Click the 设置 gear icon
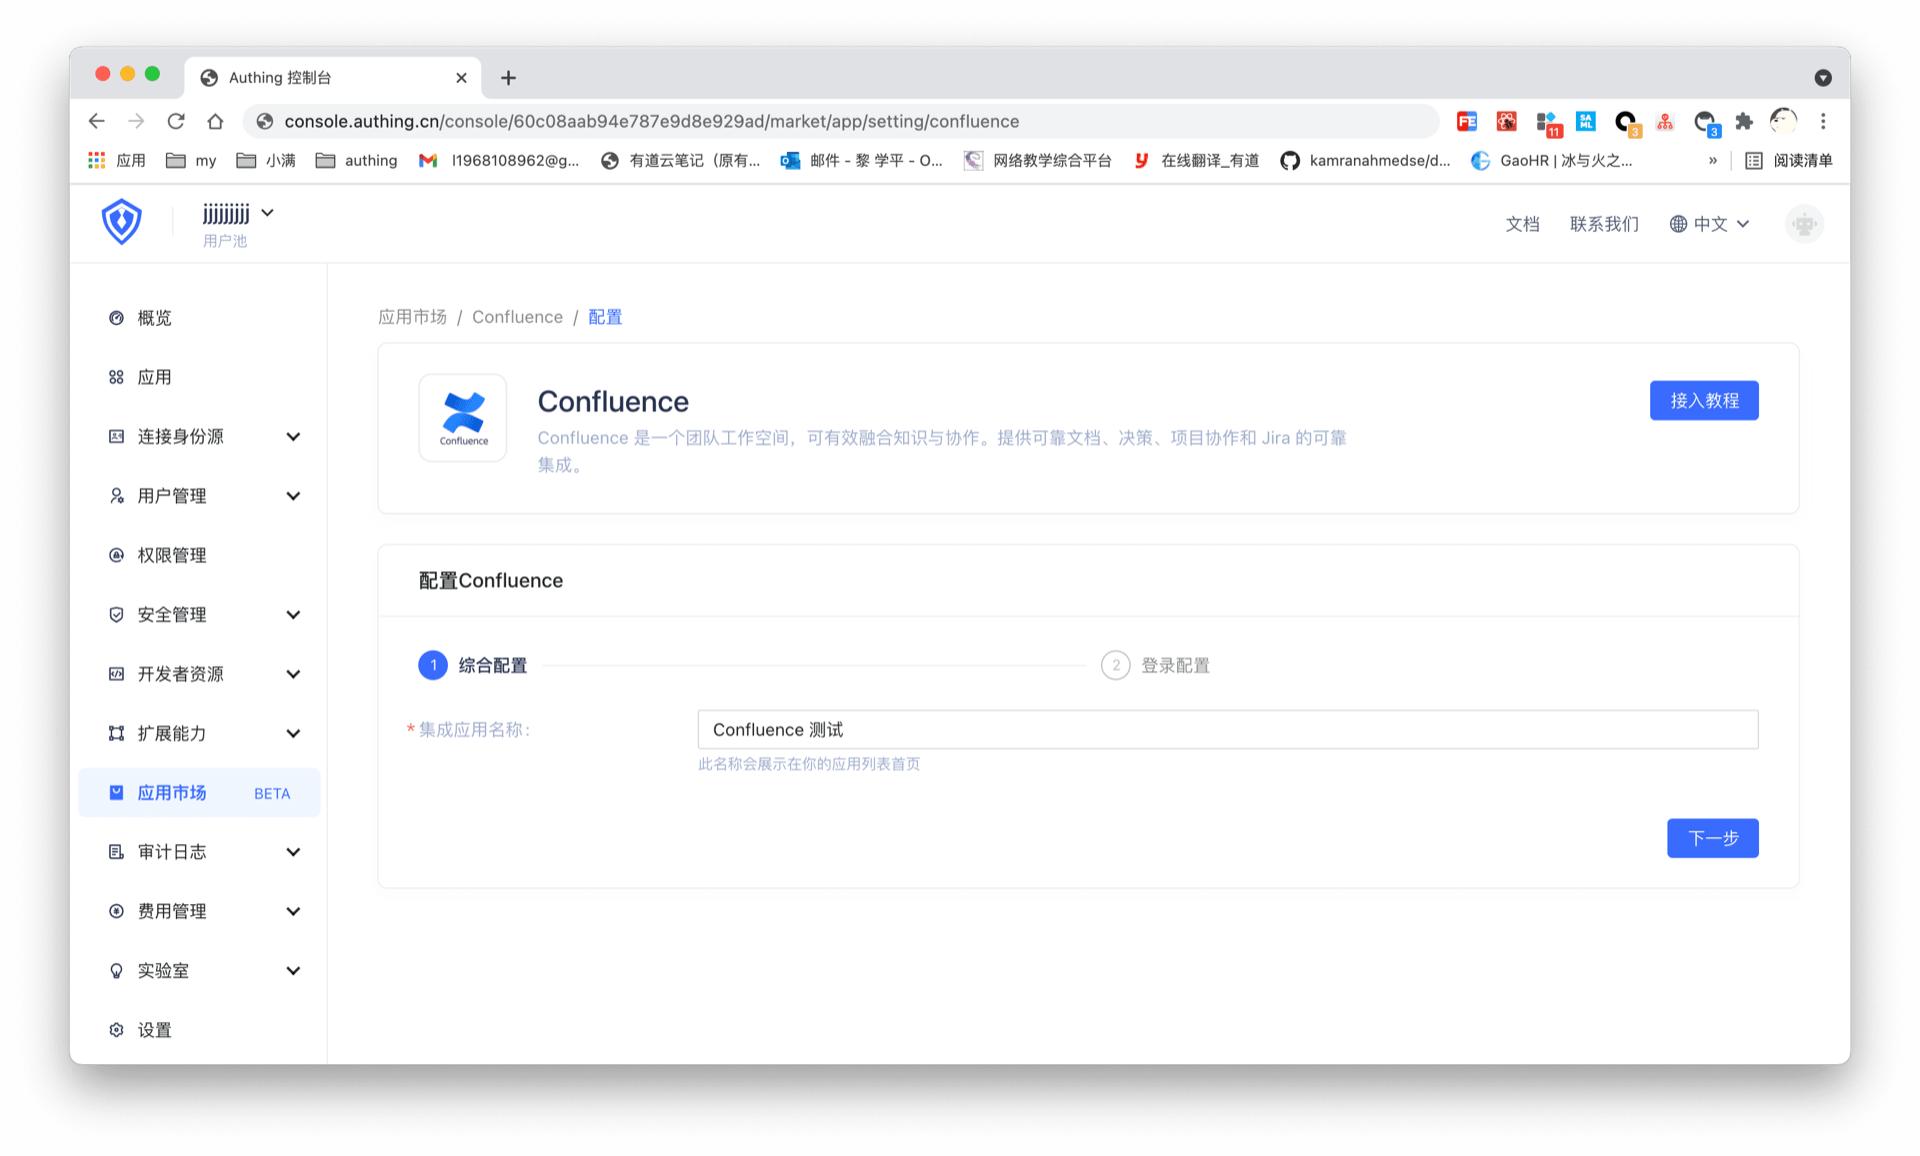This screenshot has width=1920, height=1156. (x=116, y=1030)
